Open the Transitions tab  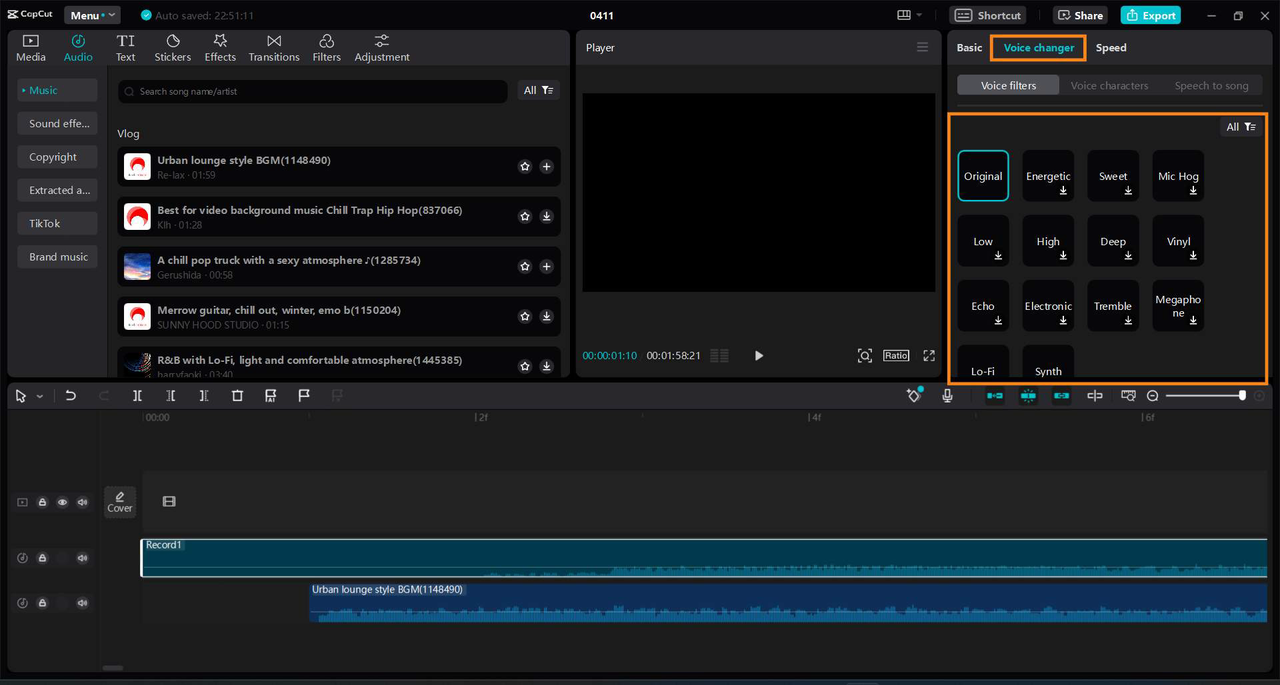(x=274, y=48)
